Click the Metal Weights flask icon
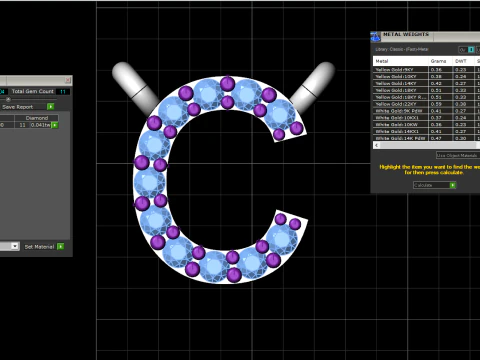This screenshot has width=480, height=360. [376, 37]
